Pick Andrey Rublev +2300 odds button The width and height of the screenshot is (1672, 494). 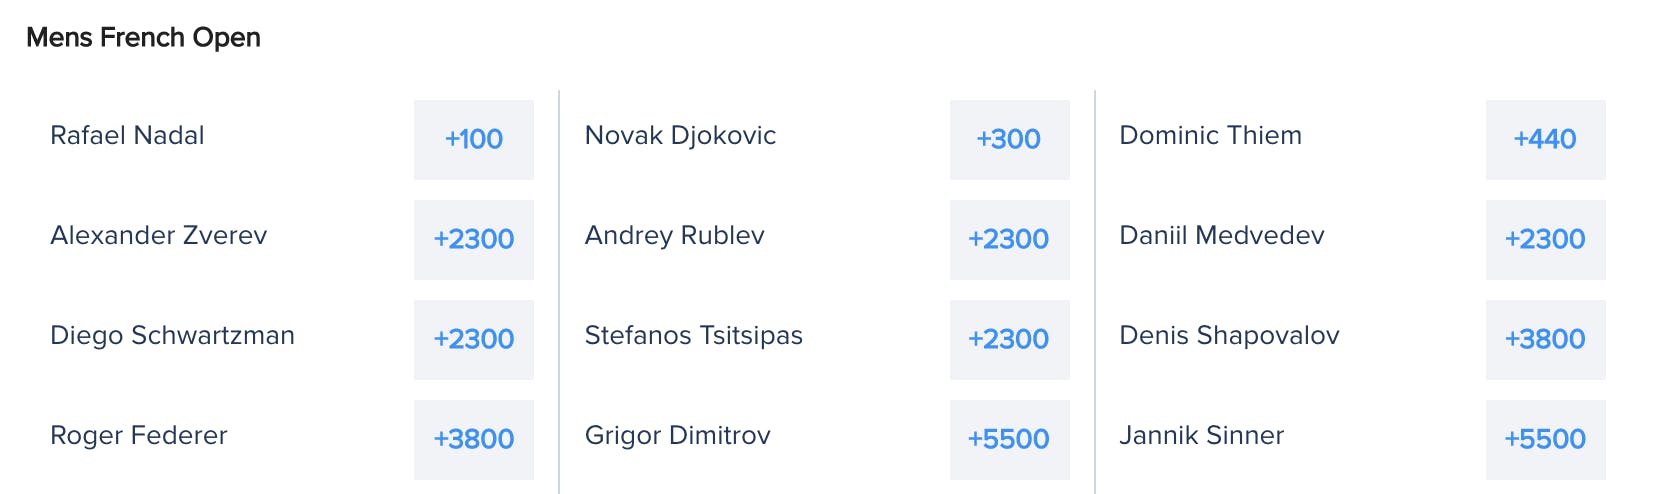(x=1010, y=240)
